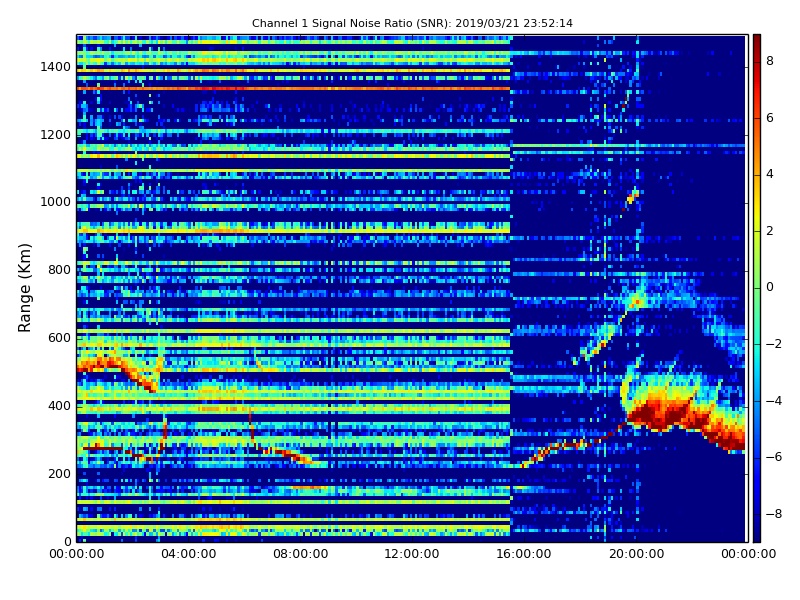
Task: Click the 1200 tick label on range axis
Action: [x=56, y=135]
